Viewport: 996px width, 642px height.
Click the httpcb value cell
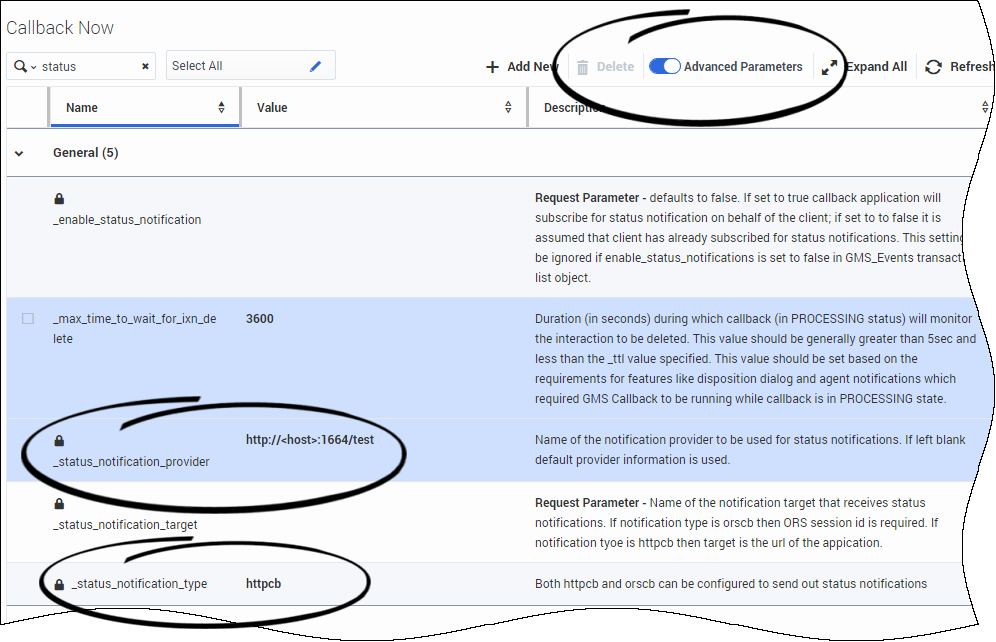click(264, 584)
